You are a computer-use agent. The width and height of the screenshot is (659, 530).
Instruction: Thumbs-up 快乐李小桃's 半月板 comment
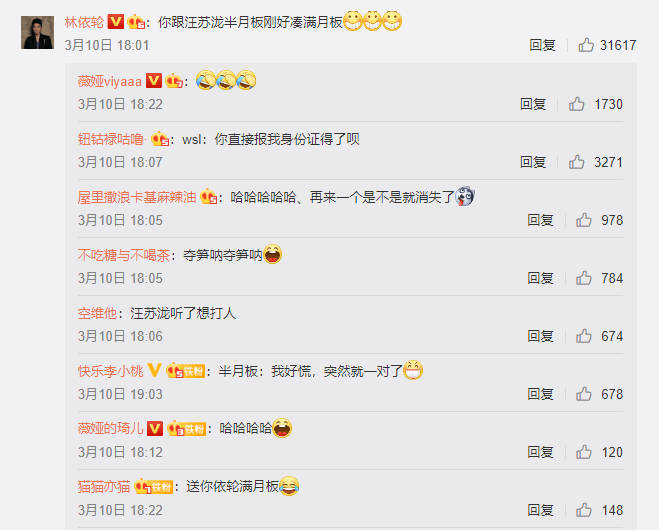click(x=584, y=394)
